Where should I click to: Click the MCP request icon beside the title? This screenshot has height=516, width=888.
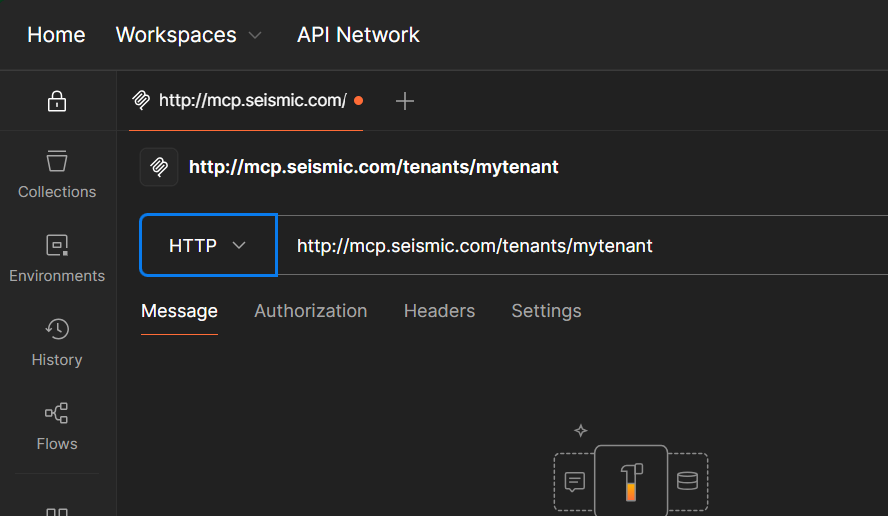(x=159, y=167)
